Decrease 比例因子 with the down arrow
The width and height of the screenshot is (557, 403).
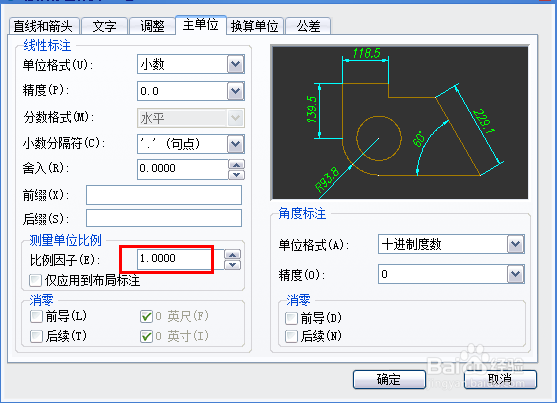click(x=233, y=264)
